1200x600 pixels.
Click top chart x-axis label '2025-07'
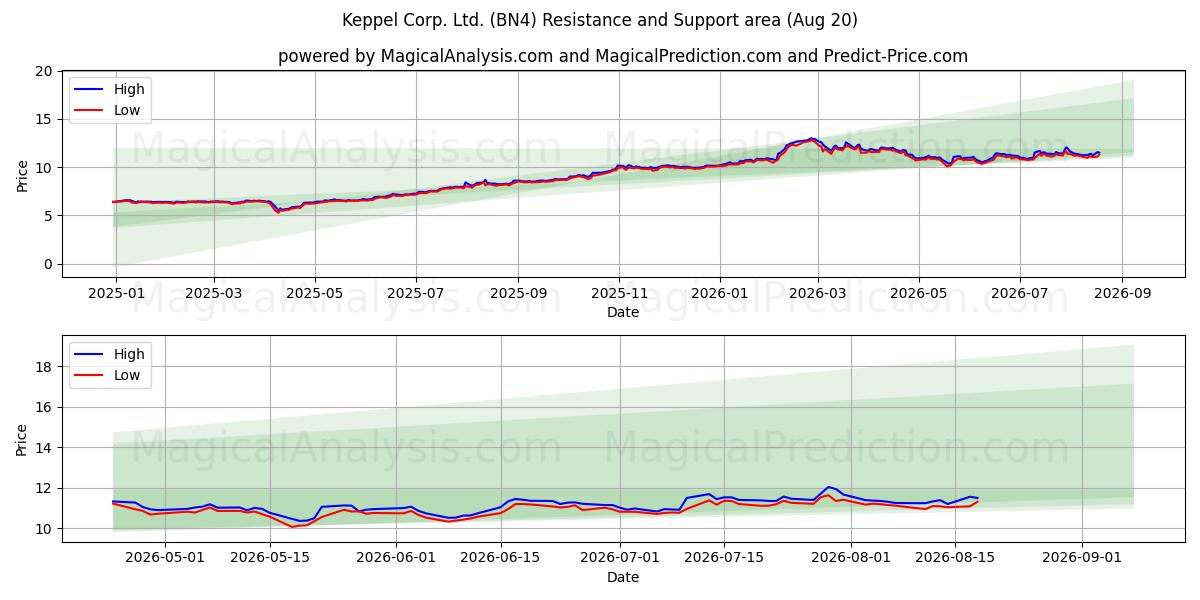point(417,293)
